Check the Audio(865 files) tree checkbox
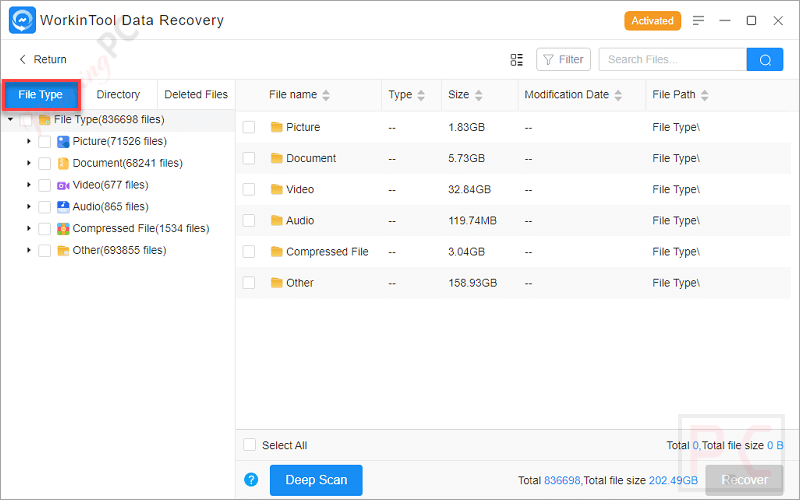The width and height of the screenshot is (800, 500). pyautogui.click(x=44, y=207)
